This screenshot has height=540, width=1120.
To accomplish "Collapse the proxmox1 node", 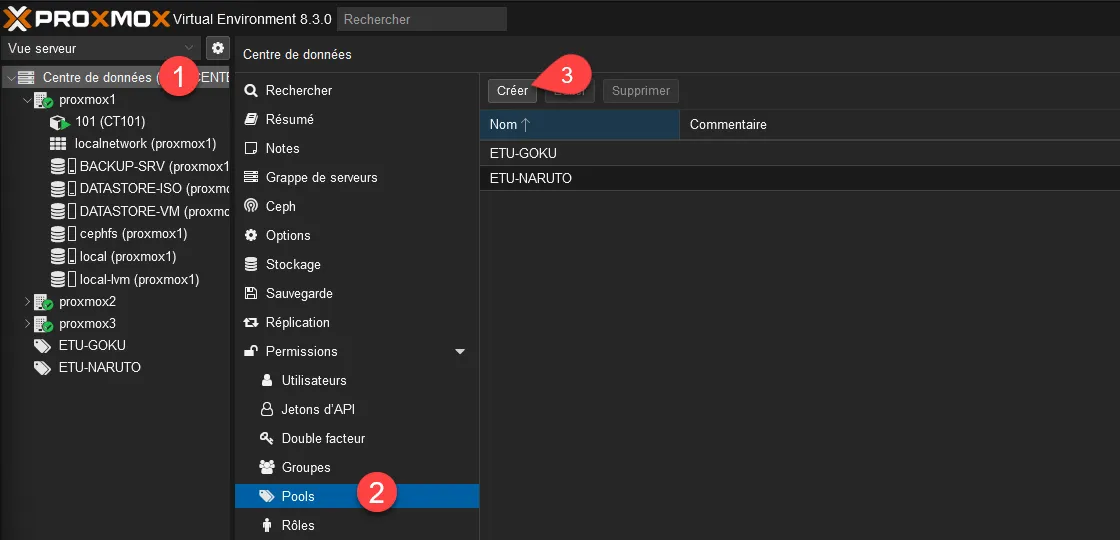I will [x=27, y=100].
